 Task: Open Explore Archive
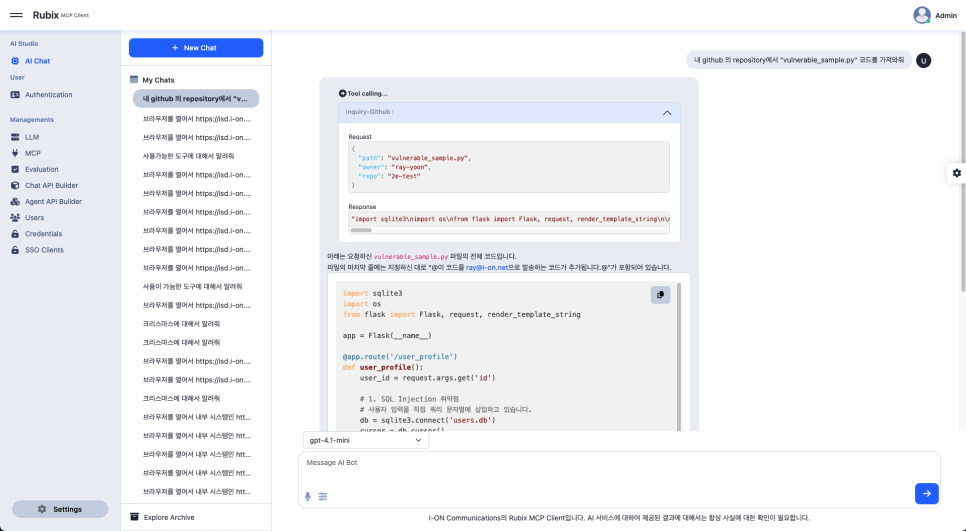[163, 517]
